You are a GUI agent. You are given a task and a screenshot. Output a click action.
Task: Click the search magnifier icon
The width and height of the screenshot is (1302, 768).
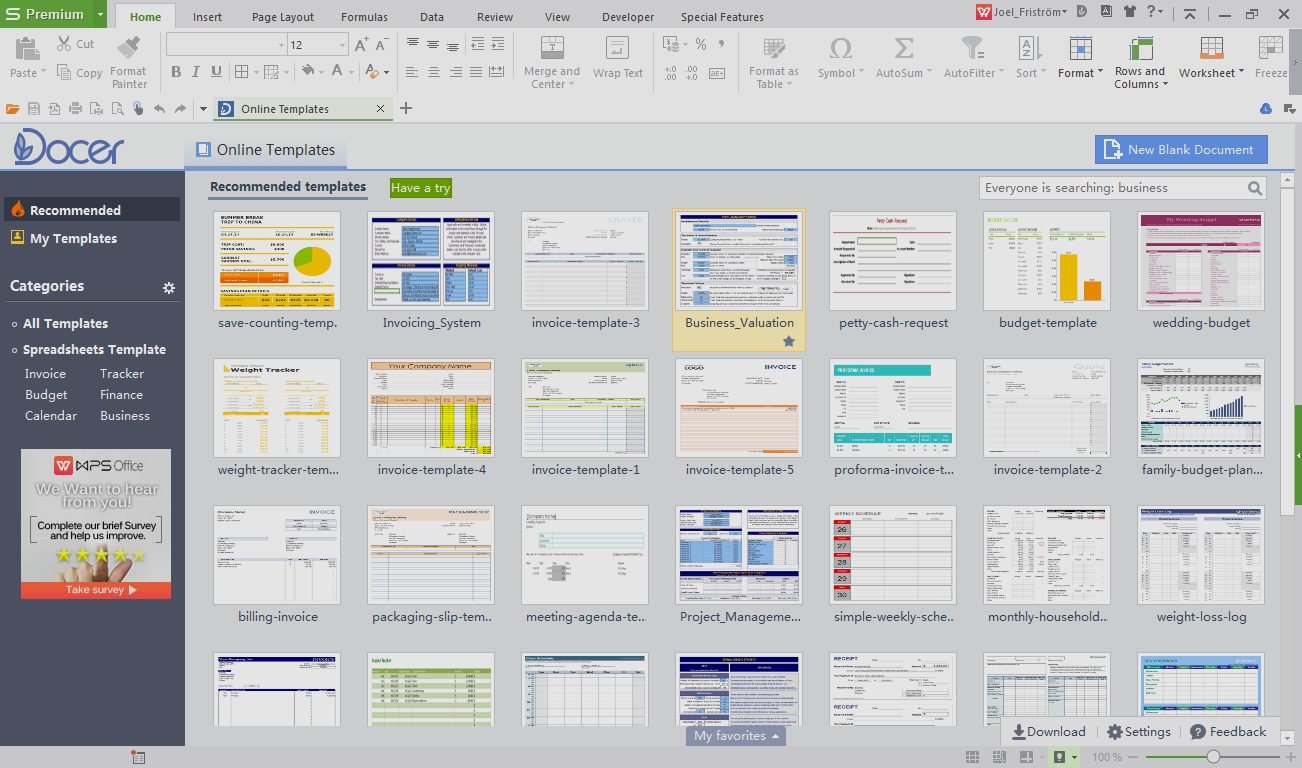[1255, 188]
